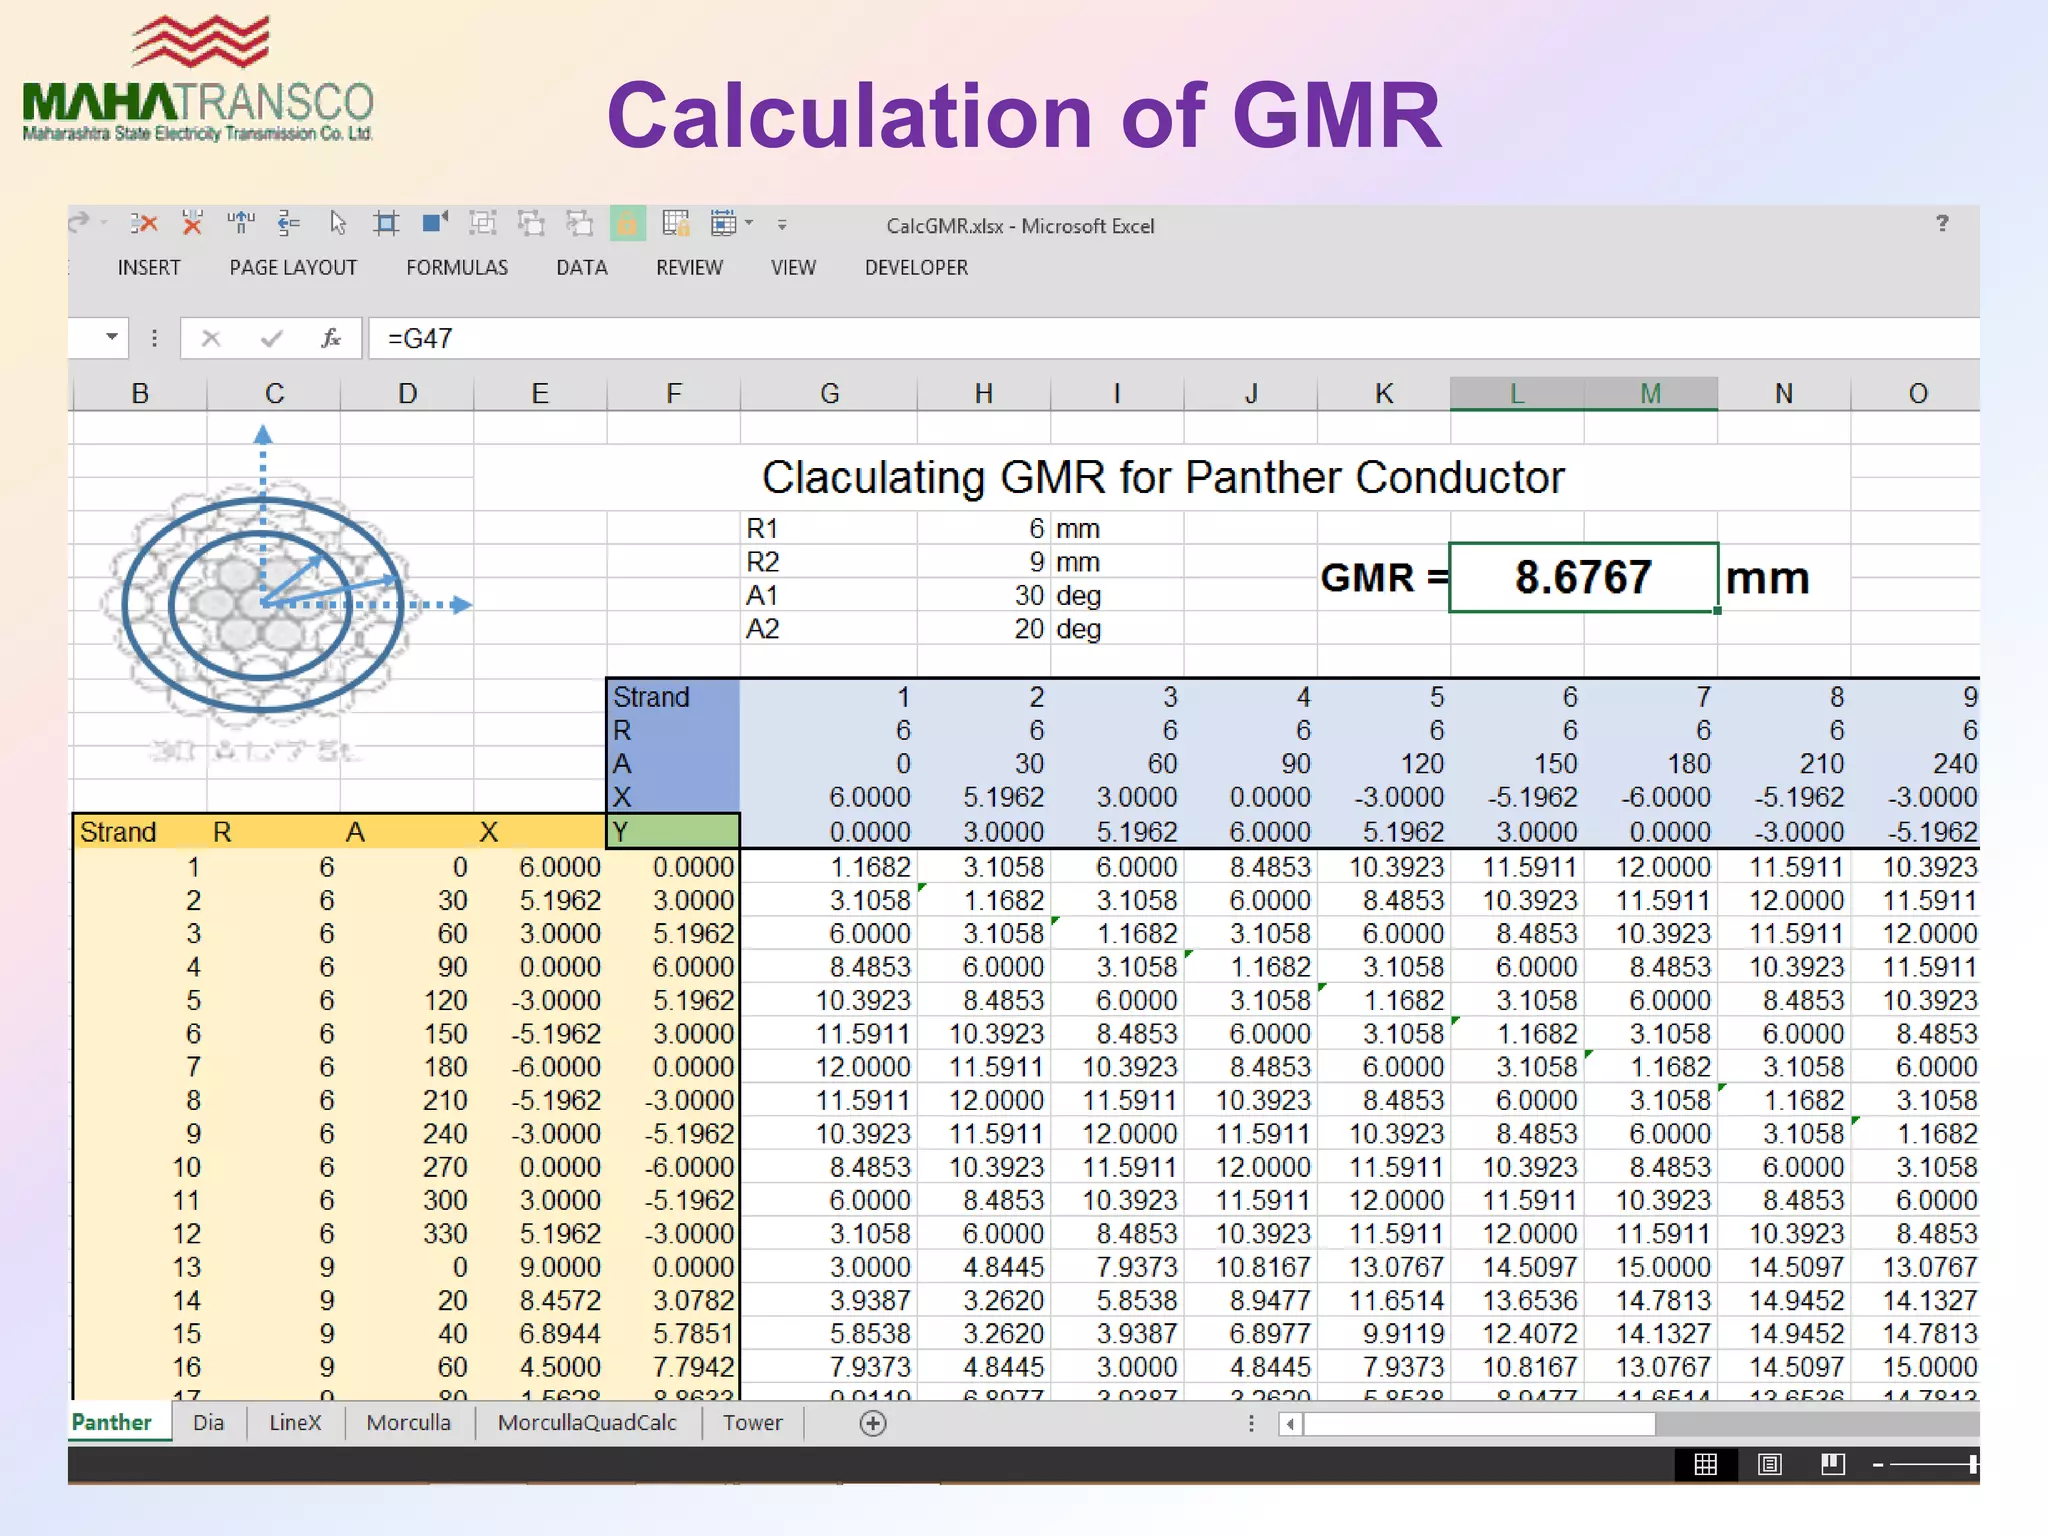This screenshot has height=1536, width=2048.
Task: Click the select objects arrow pointer icon
Action: coord(337,223)
